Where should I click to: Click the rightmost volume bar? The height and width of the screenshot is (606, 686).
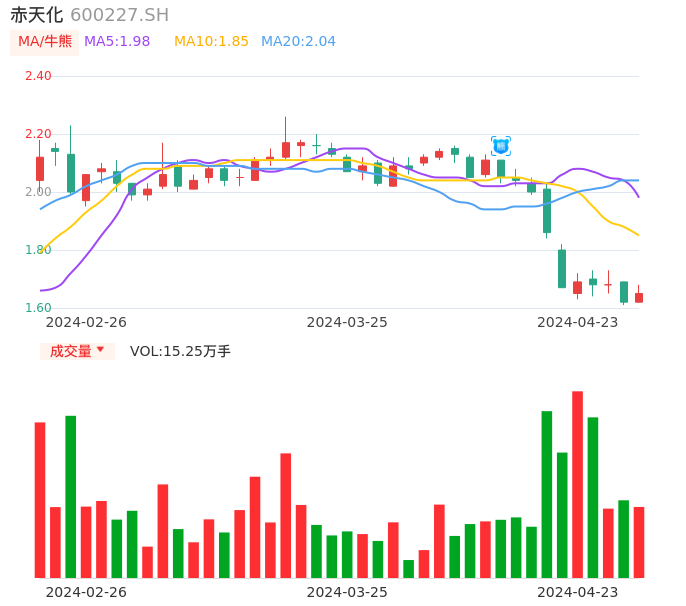click(639, 542)
